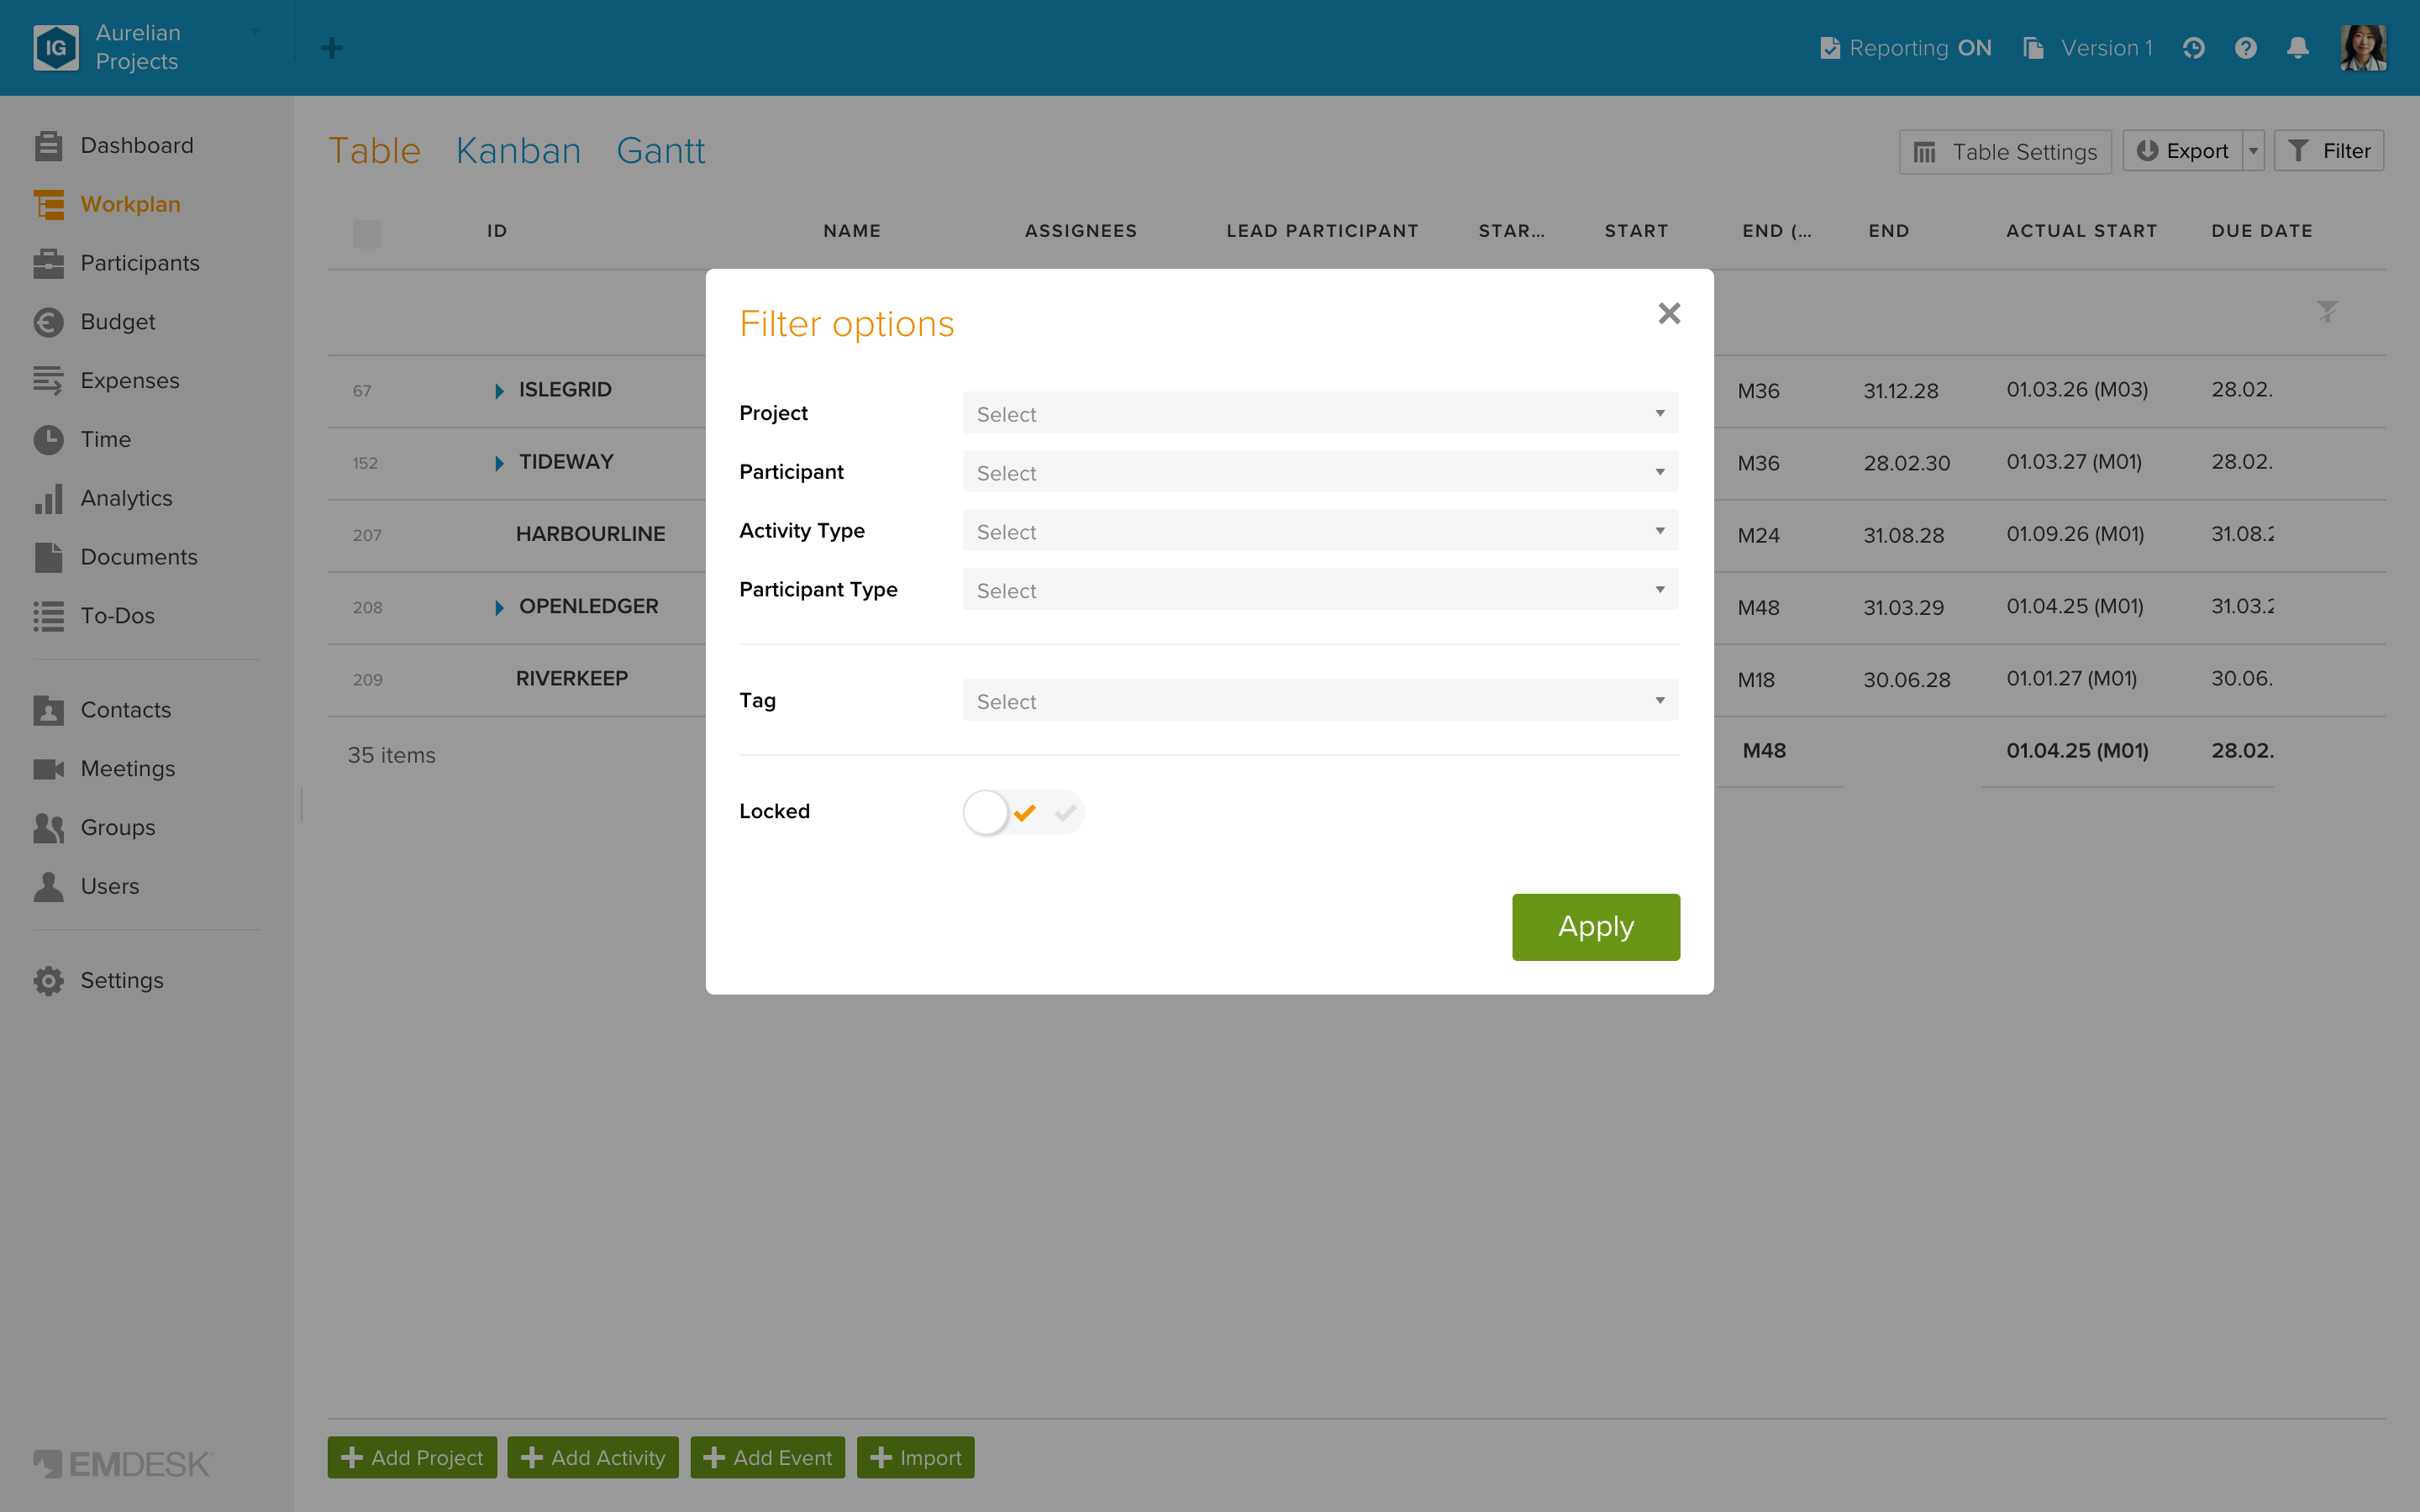Image resolution: width=2420 pixels, height=1512 pixels.
Task: Open Documents file icon
Action: coord(48,557)
